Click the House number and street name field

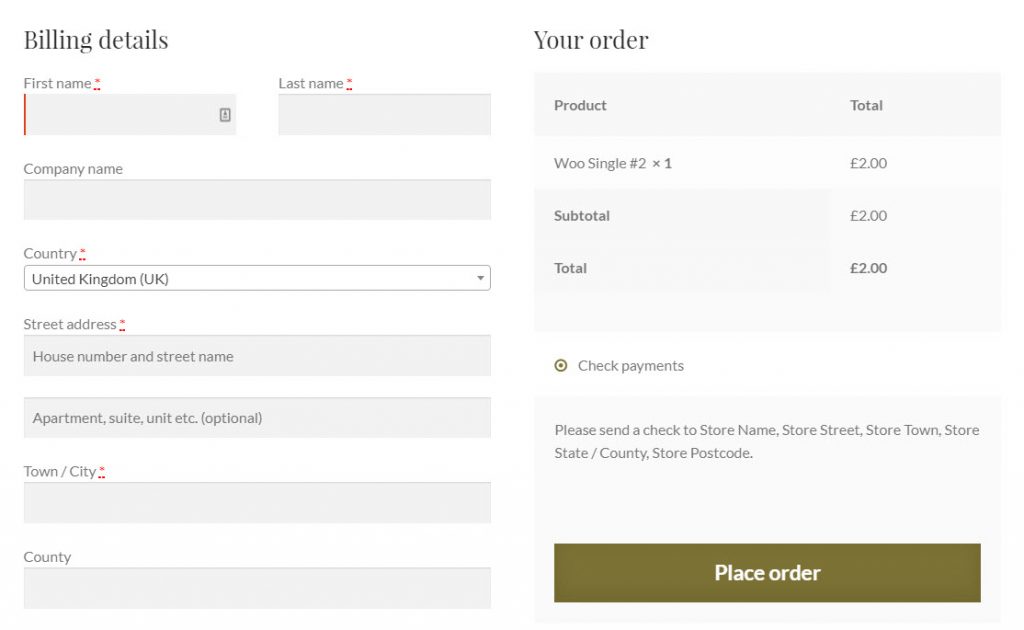click(x=256, y=355)
